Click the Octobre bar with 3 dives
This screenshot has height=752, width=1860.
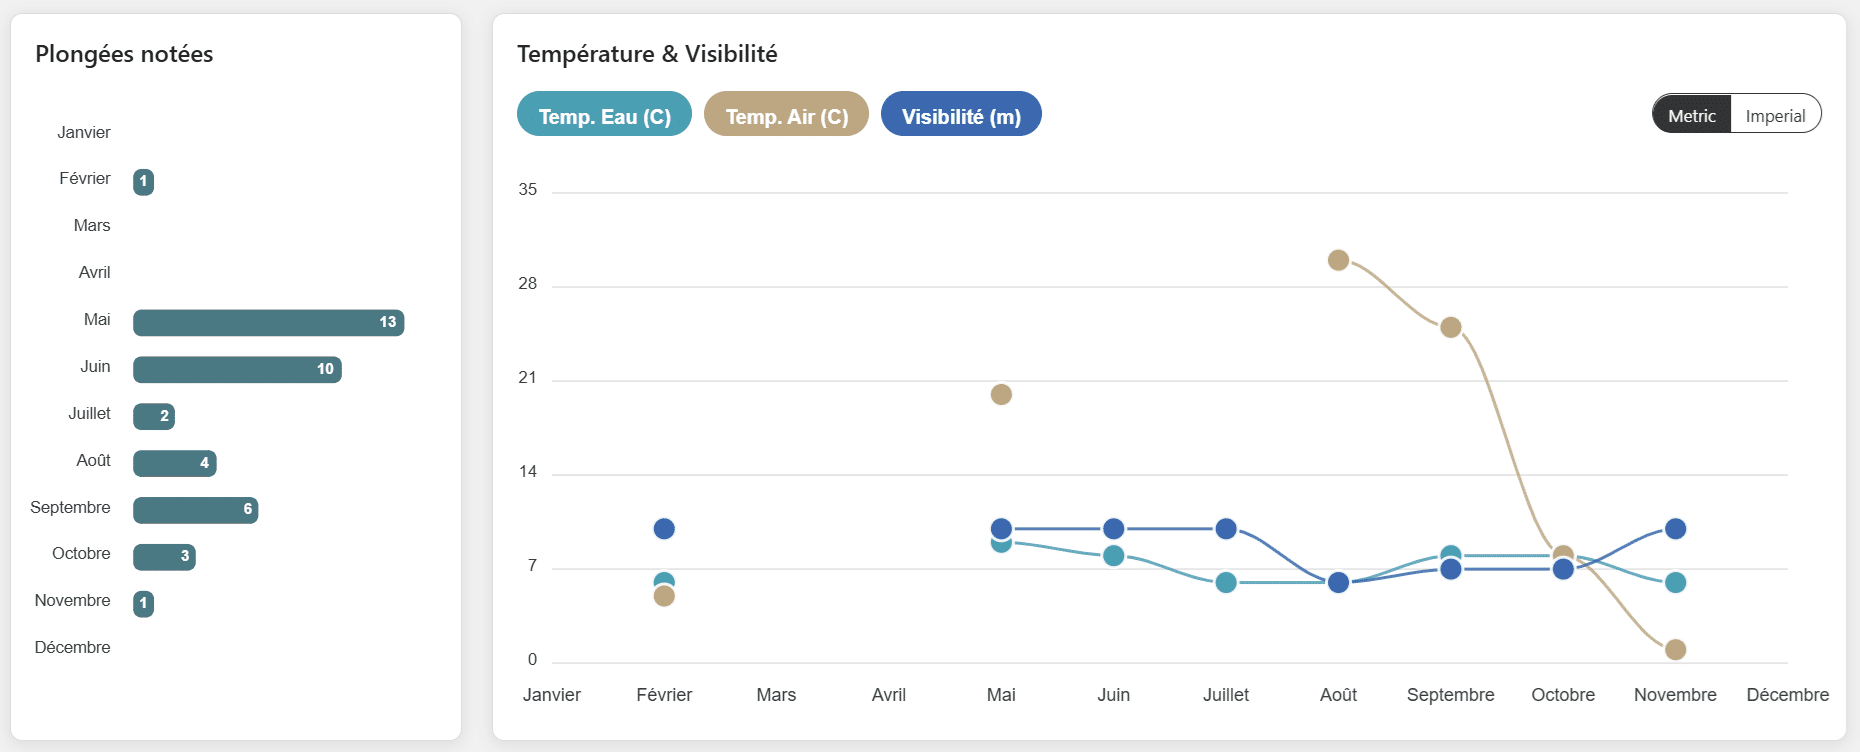point(164,557)
